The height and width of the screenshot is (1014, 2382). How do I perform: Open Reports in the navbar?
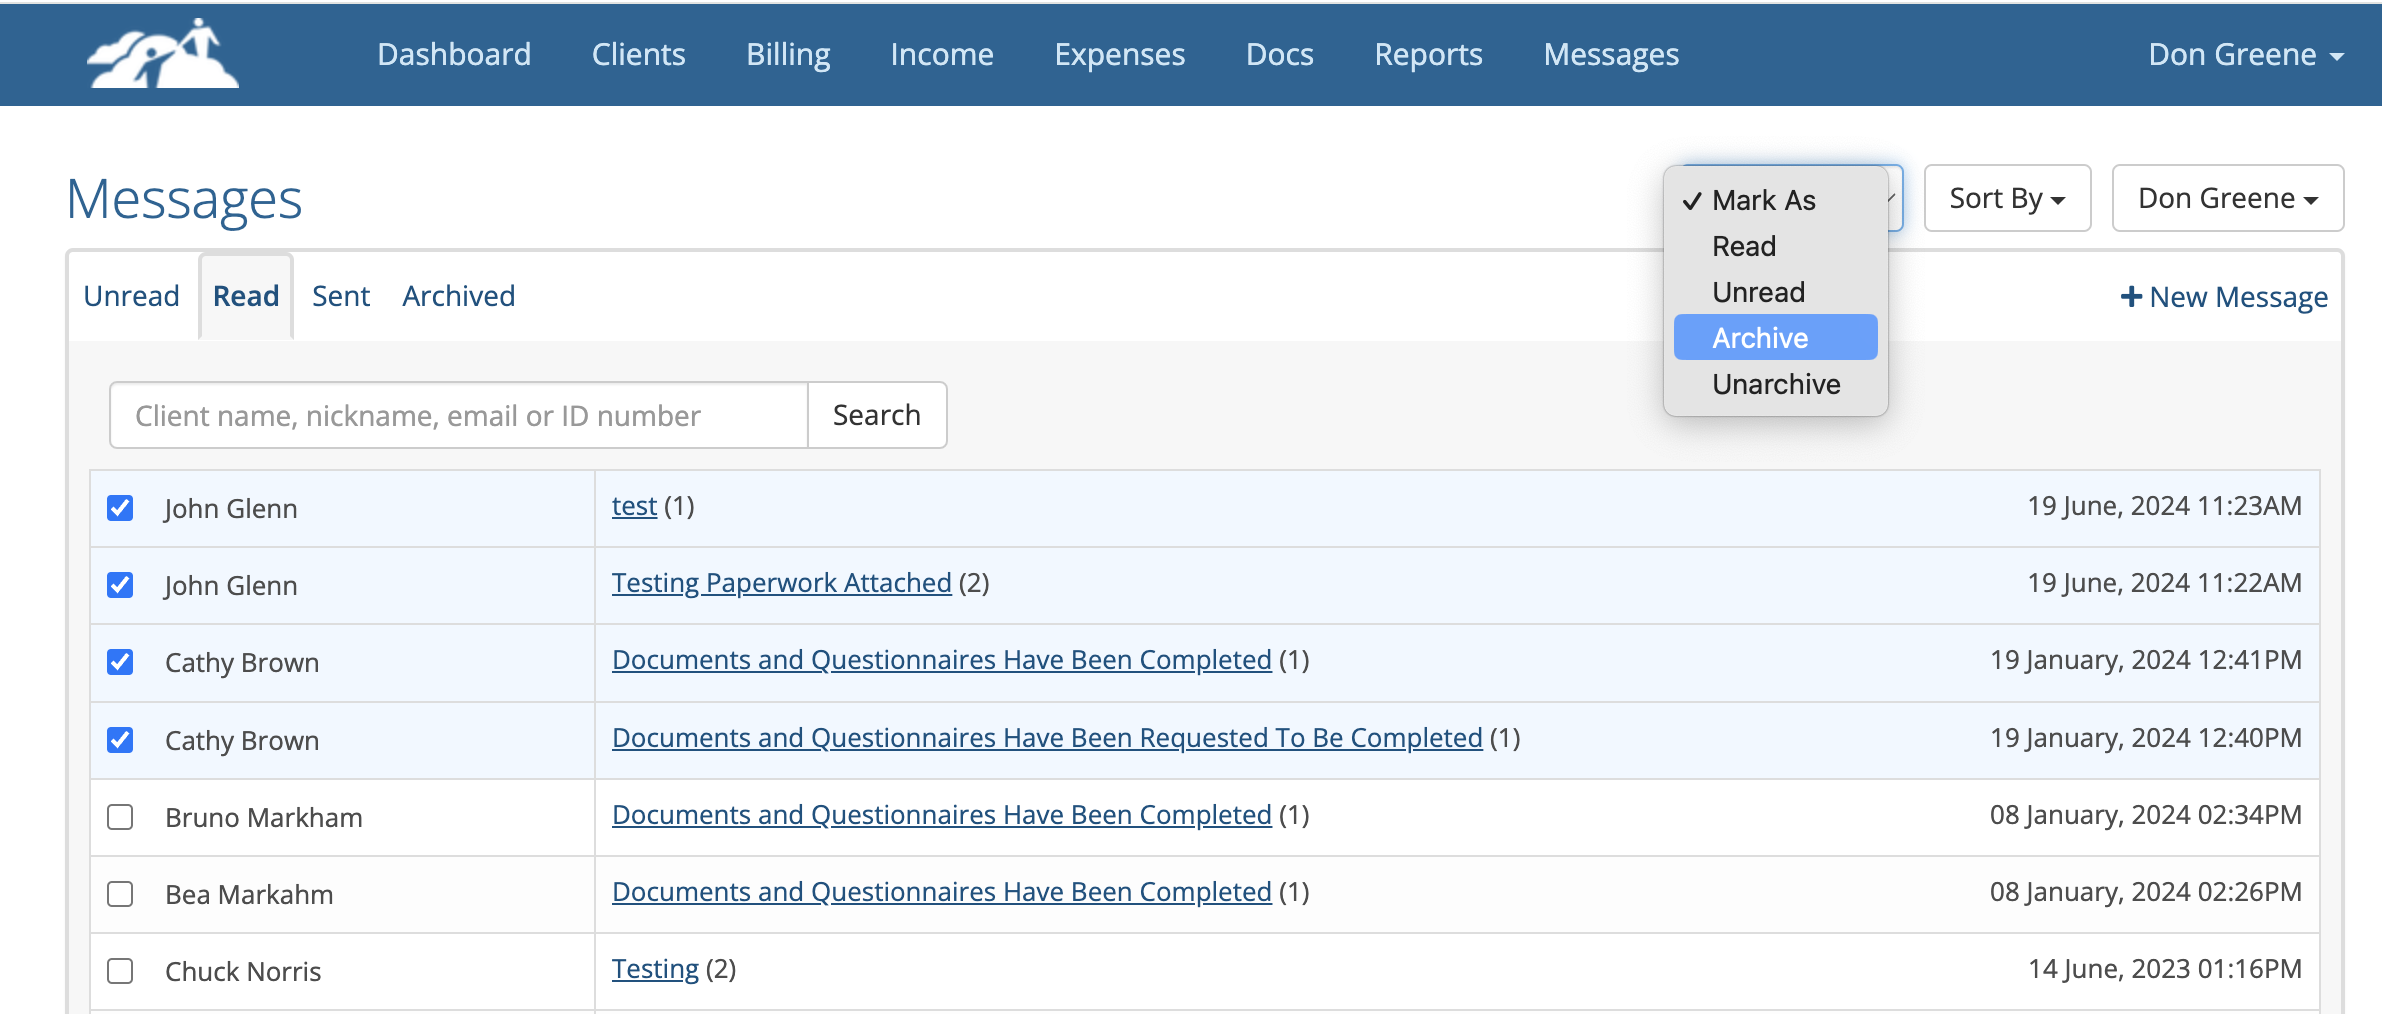pyautogui.click(x=1429, y=54)
